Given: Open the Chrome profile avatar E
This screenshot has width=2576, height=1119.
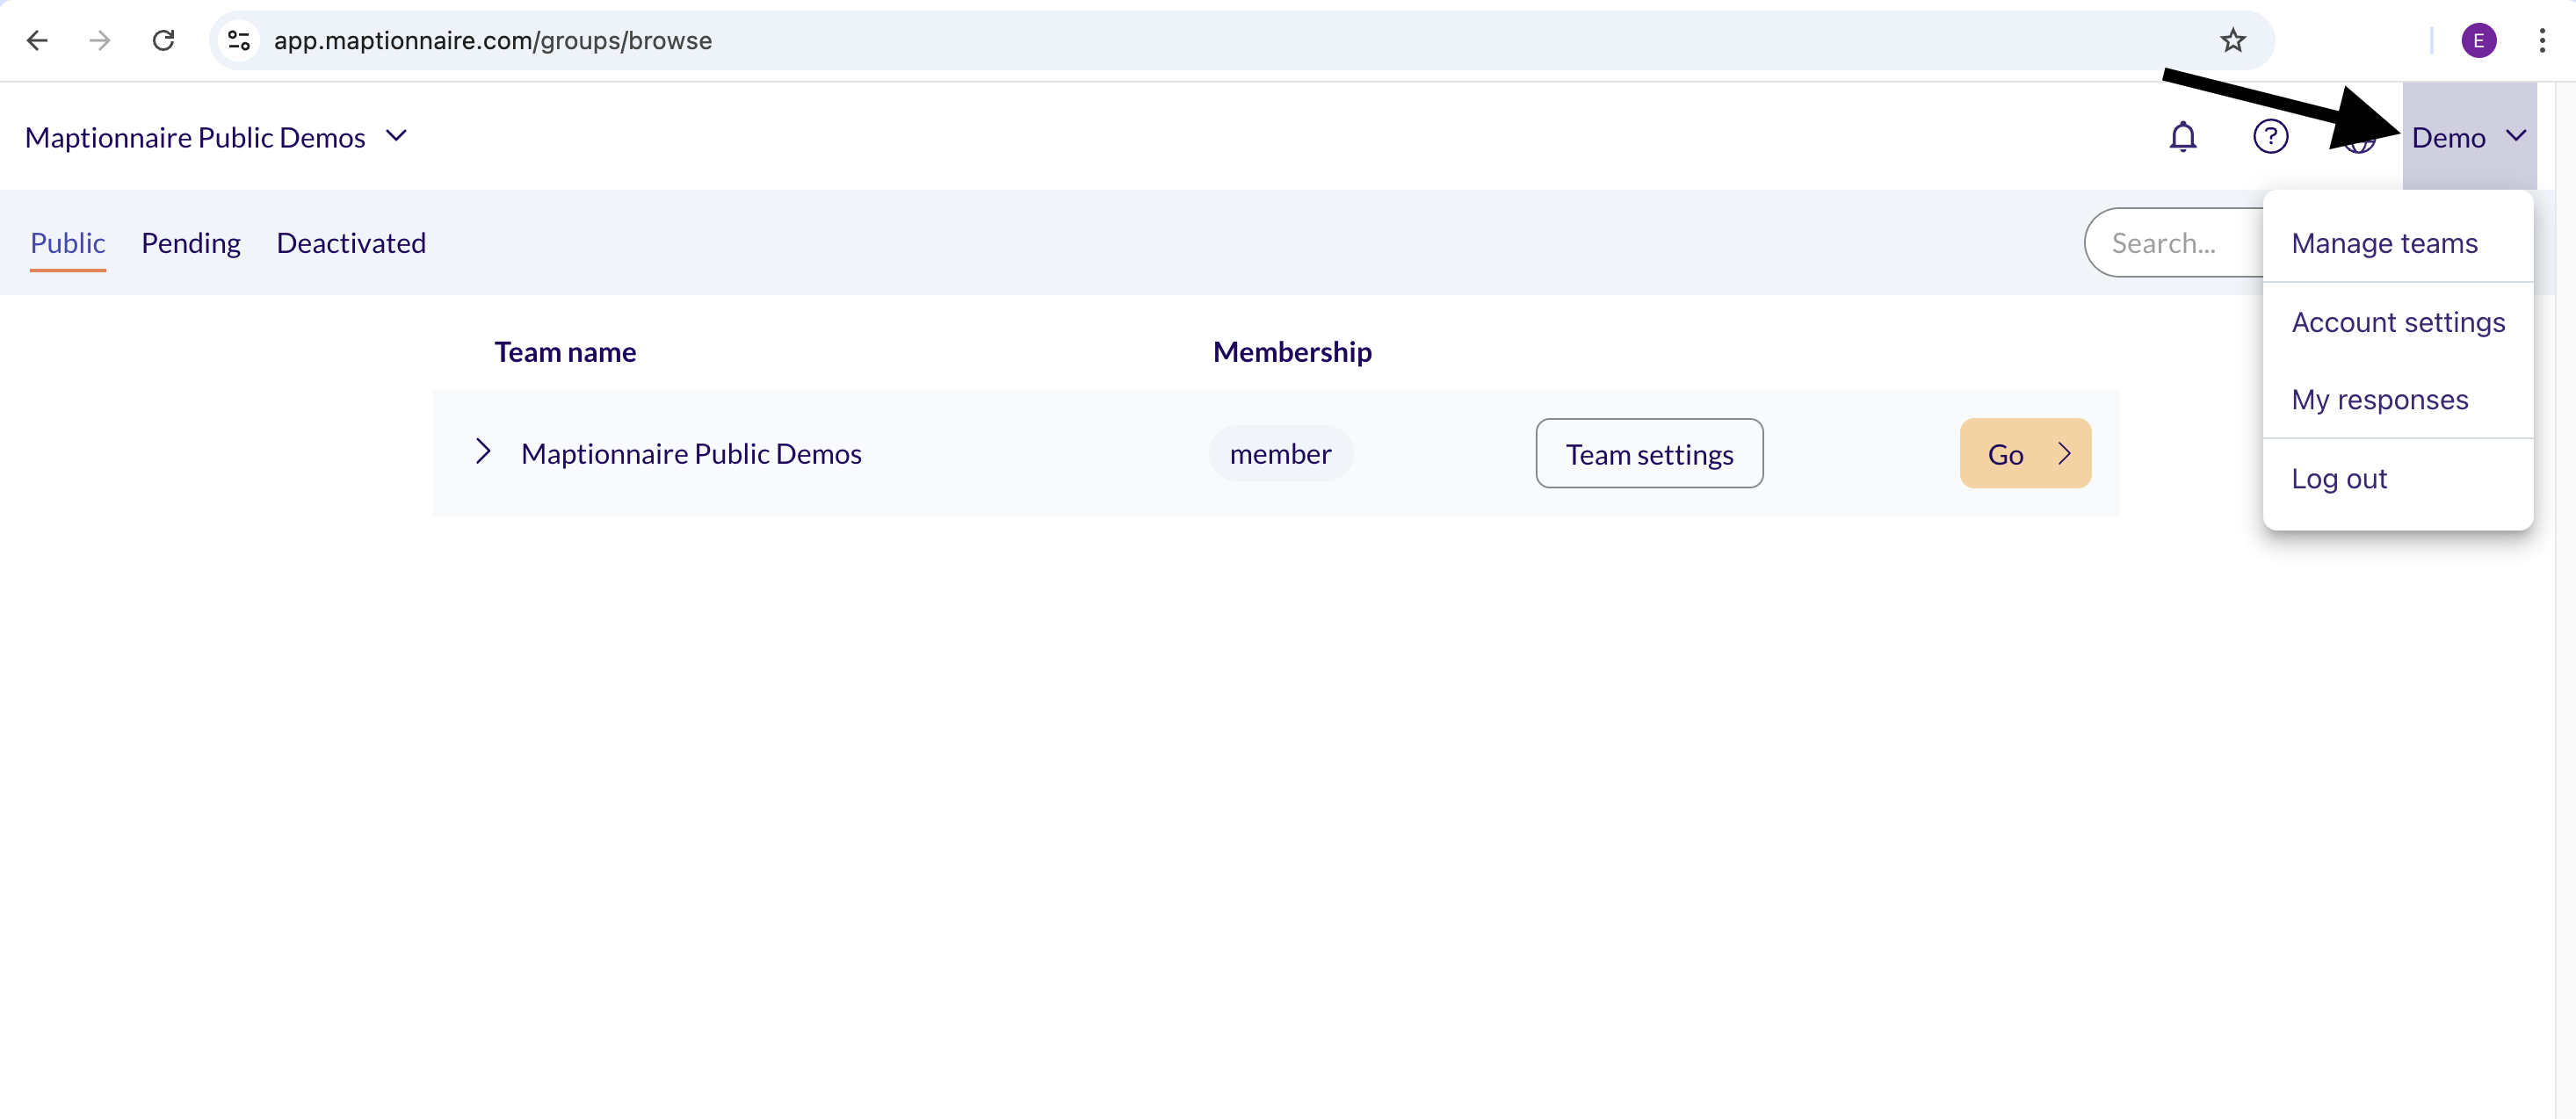Looking at the screenshot, I should pyautogui.click(x=2478, y=40).
